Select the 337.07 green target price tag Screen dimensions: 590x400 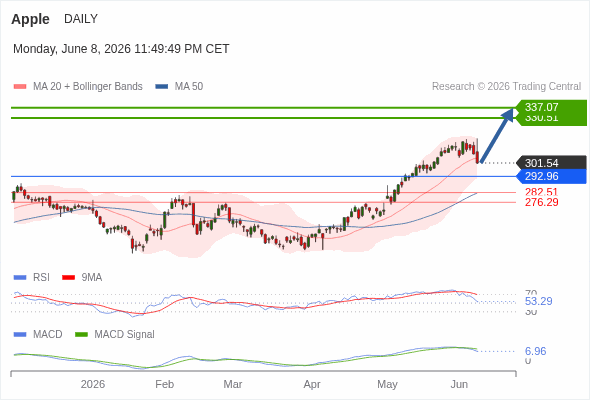[551, 107]
